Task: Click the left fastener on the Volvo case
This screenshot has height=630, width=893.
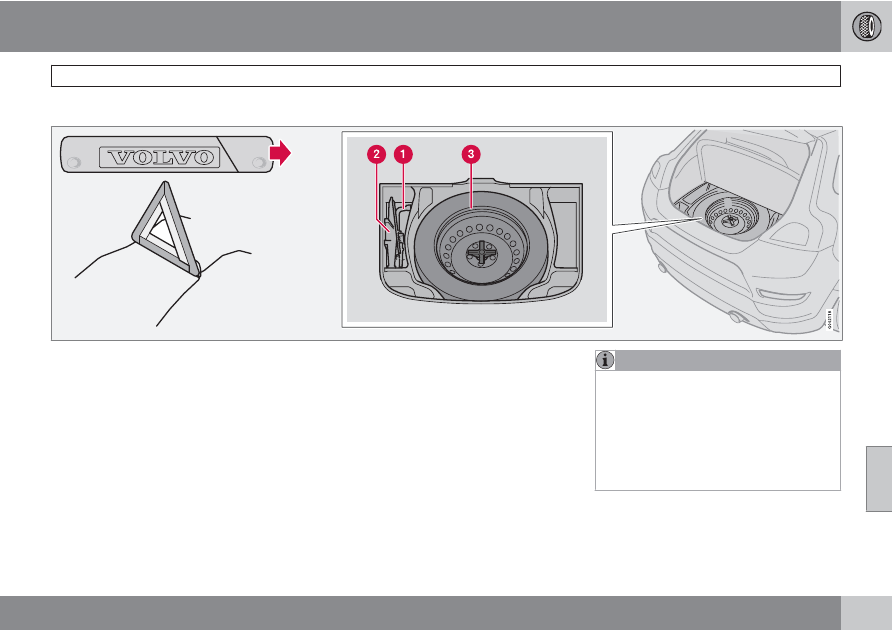Action: 74,163
